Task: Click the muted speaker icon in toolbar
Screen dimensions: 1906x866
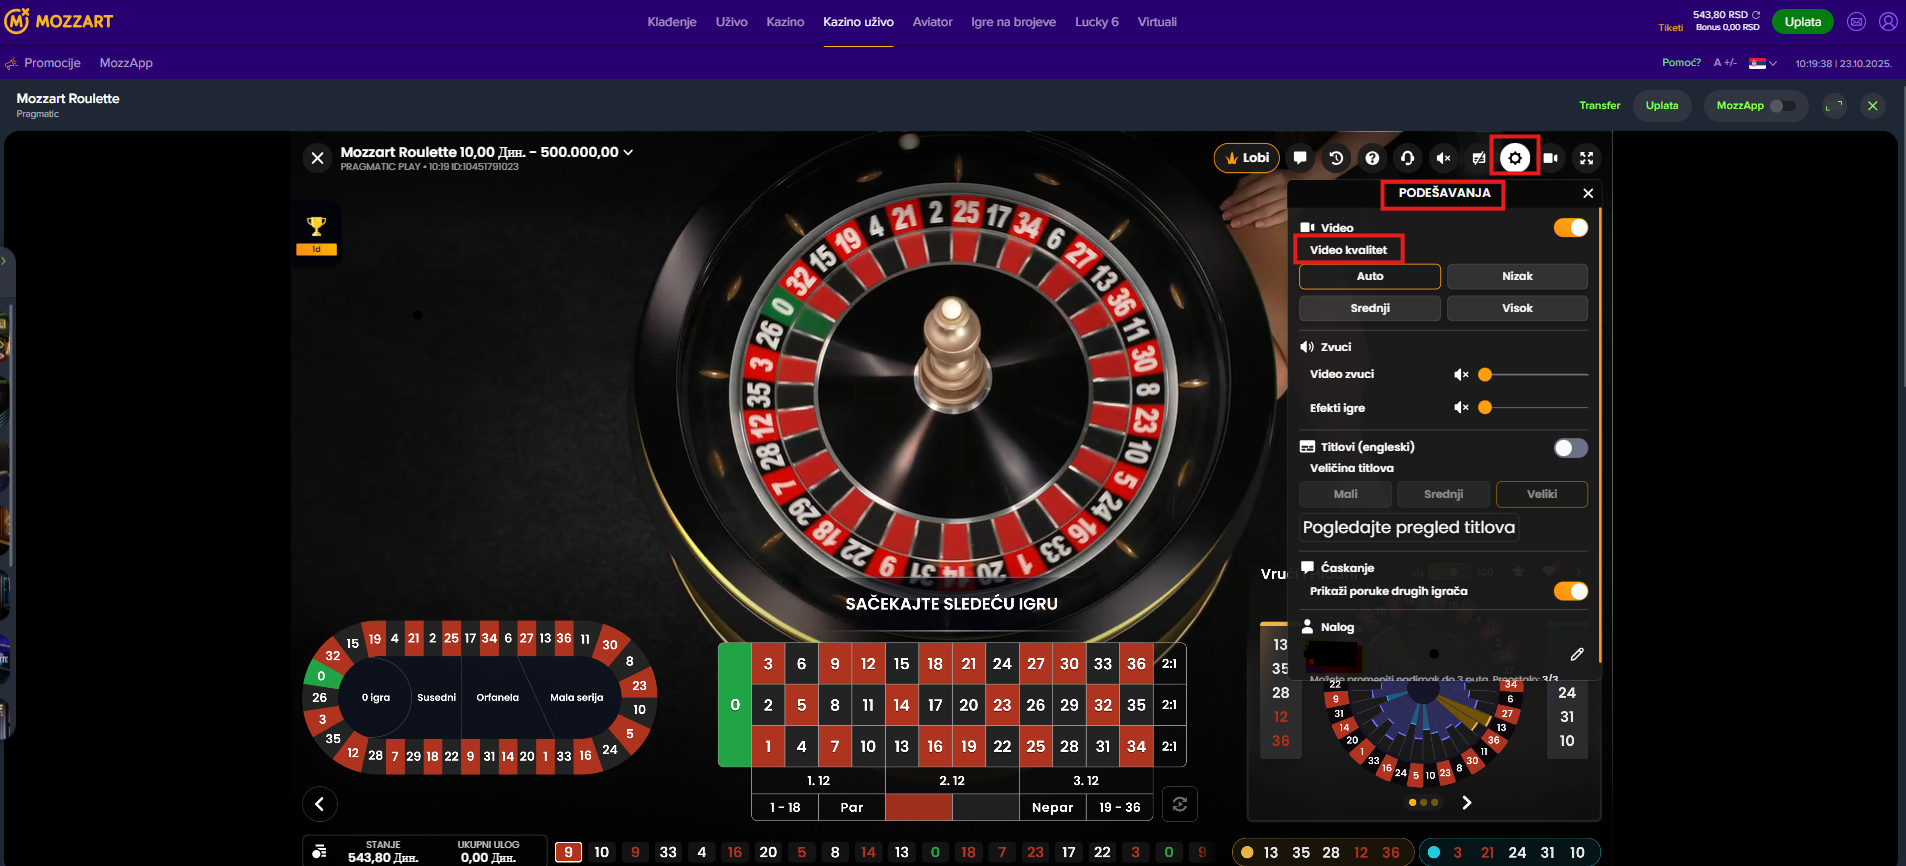Action: (1444, 158)
